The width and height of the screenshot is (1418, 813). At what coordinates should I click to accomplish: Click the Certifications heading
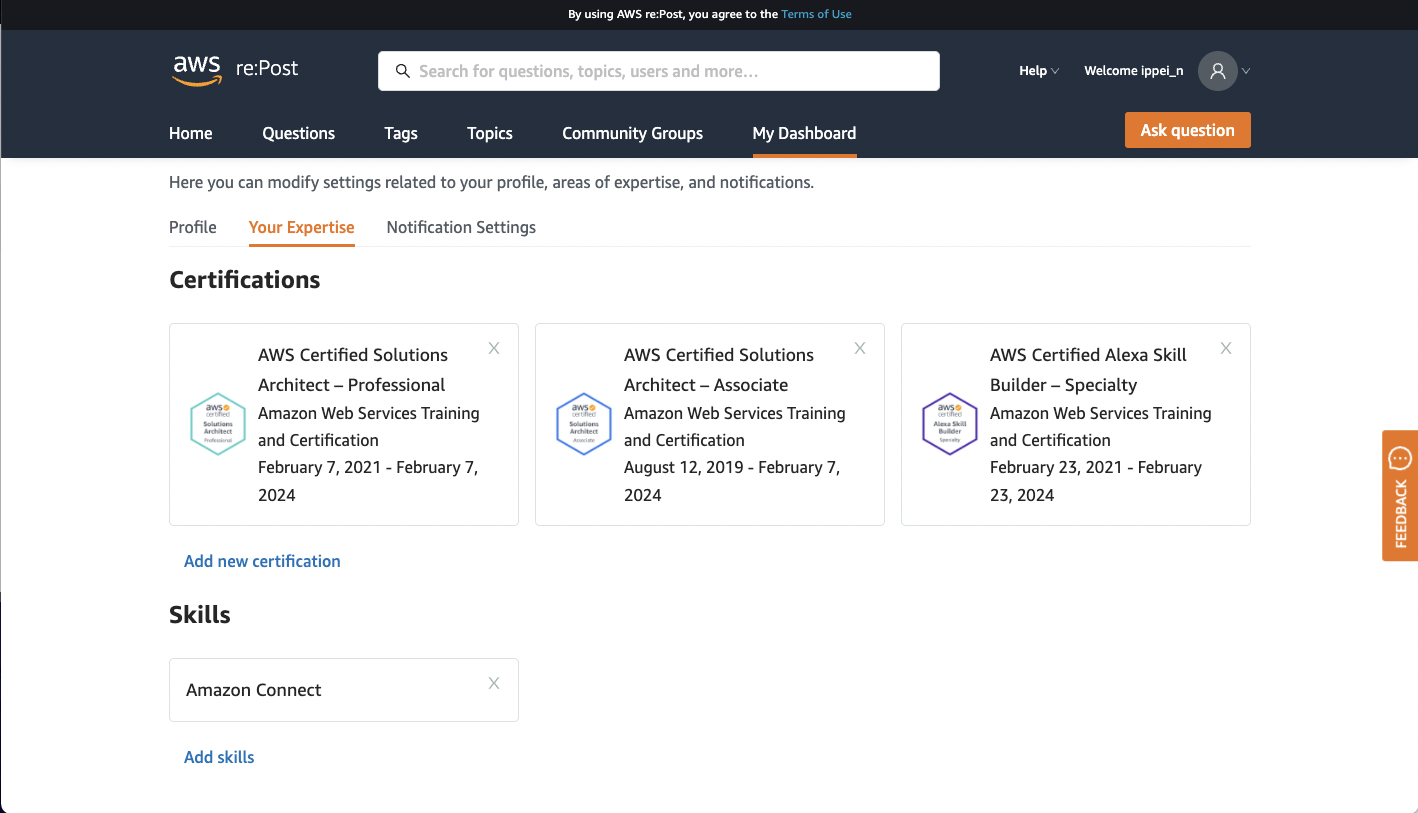tap(245, 280)
